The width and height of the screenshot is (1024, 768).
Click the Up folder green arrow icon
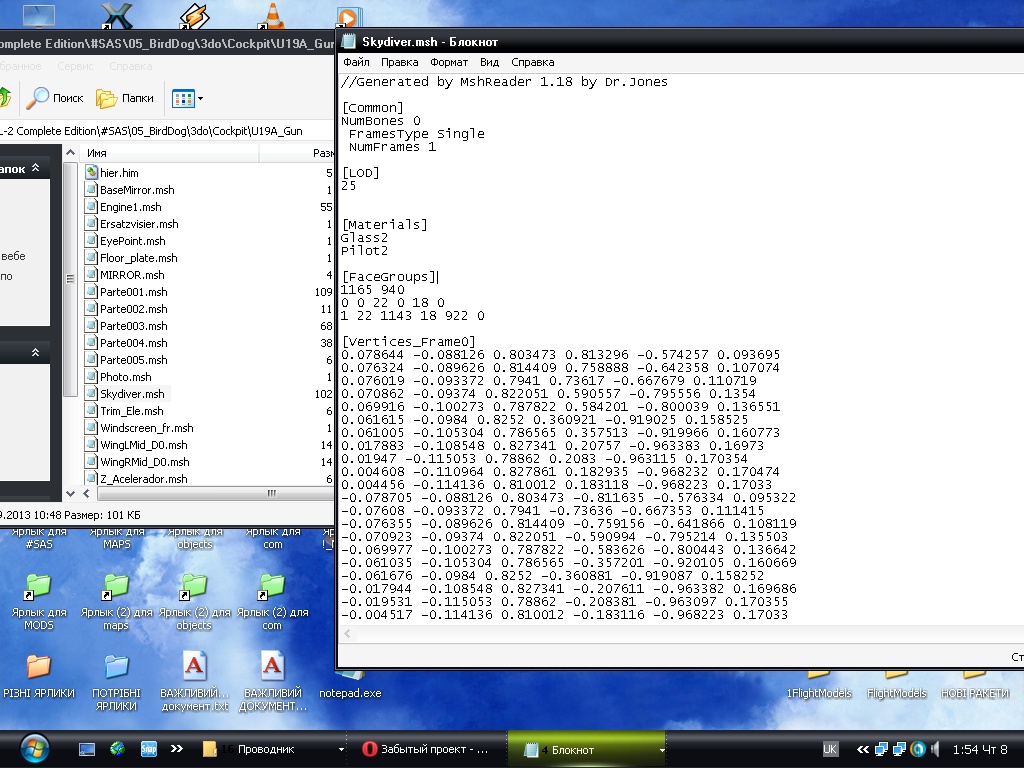click(x=4, y=98)
